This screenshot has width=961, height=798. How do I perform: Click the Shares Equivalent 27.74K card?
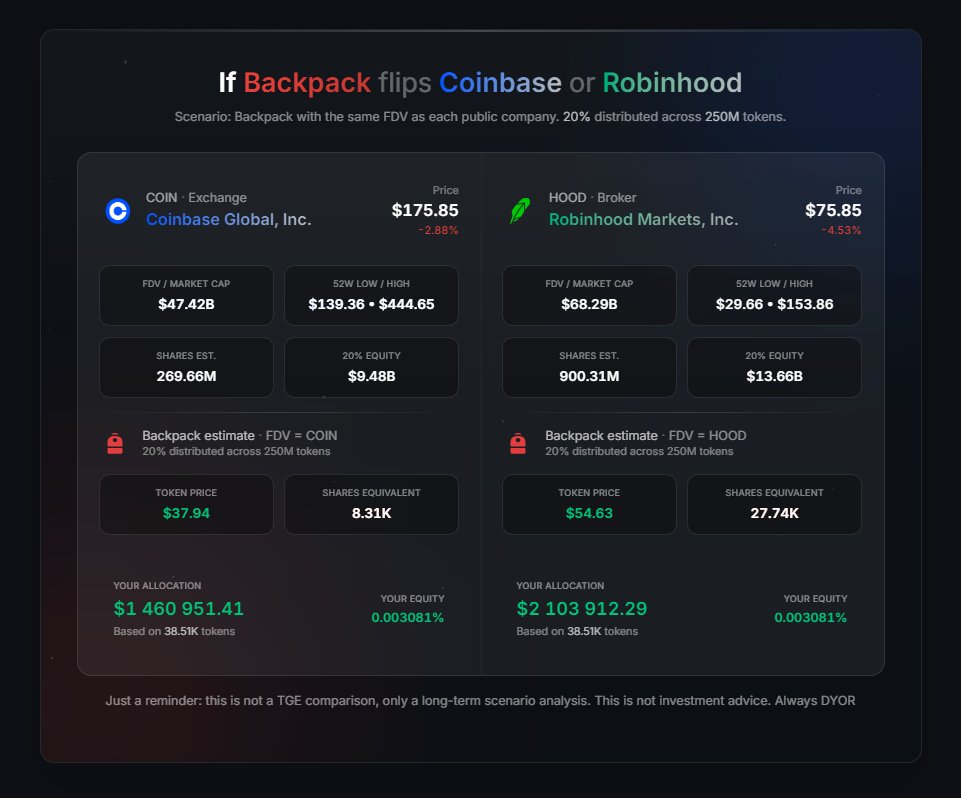pyautogui.click(x=774, y=504)
